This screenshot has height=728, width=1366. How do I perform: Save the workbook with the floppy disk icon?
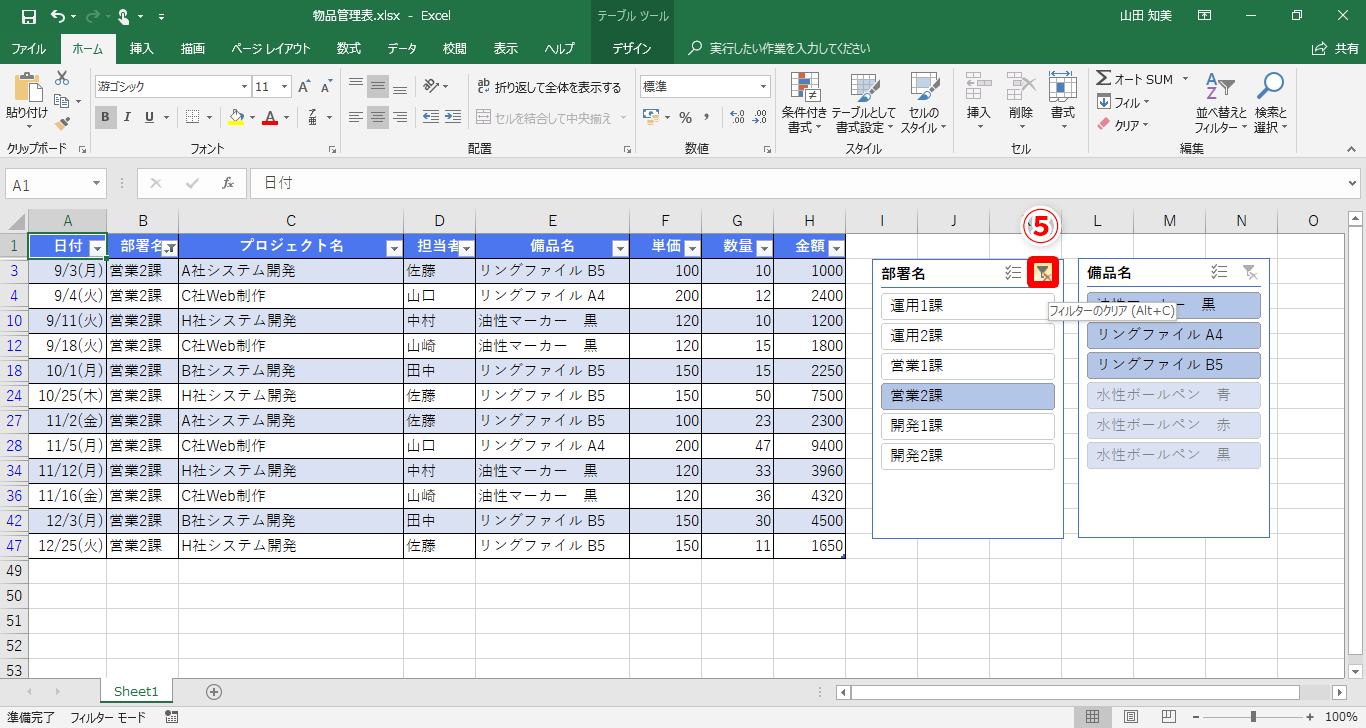tap(28, 16)
